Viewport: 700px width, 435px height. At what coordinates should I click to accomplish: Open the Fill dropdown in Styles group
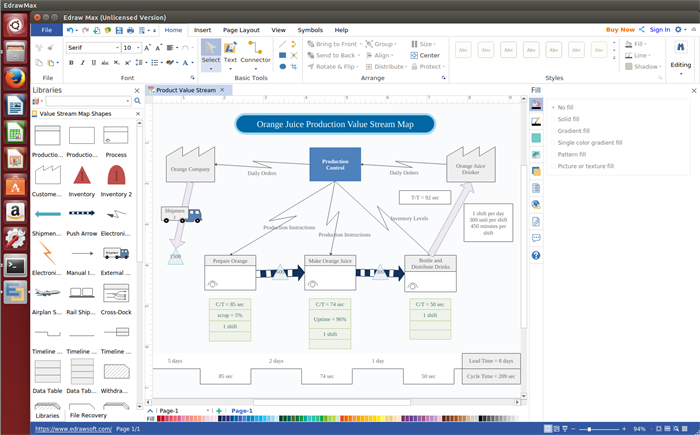642,44
